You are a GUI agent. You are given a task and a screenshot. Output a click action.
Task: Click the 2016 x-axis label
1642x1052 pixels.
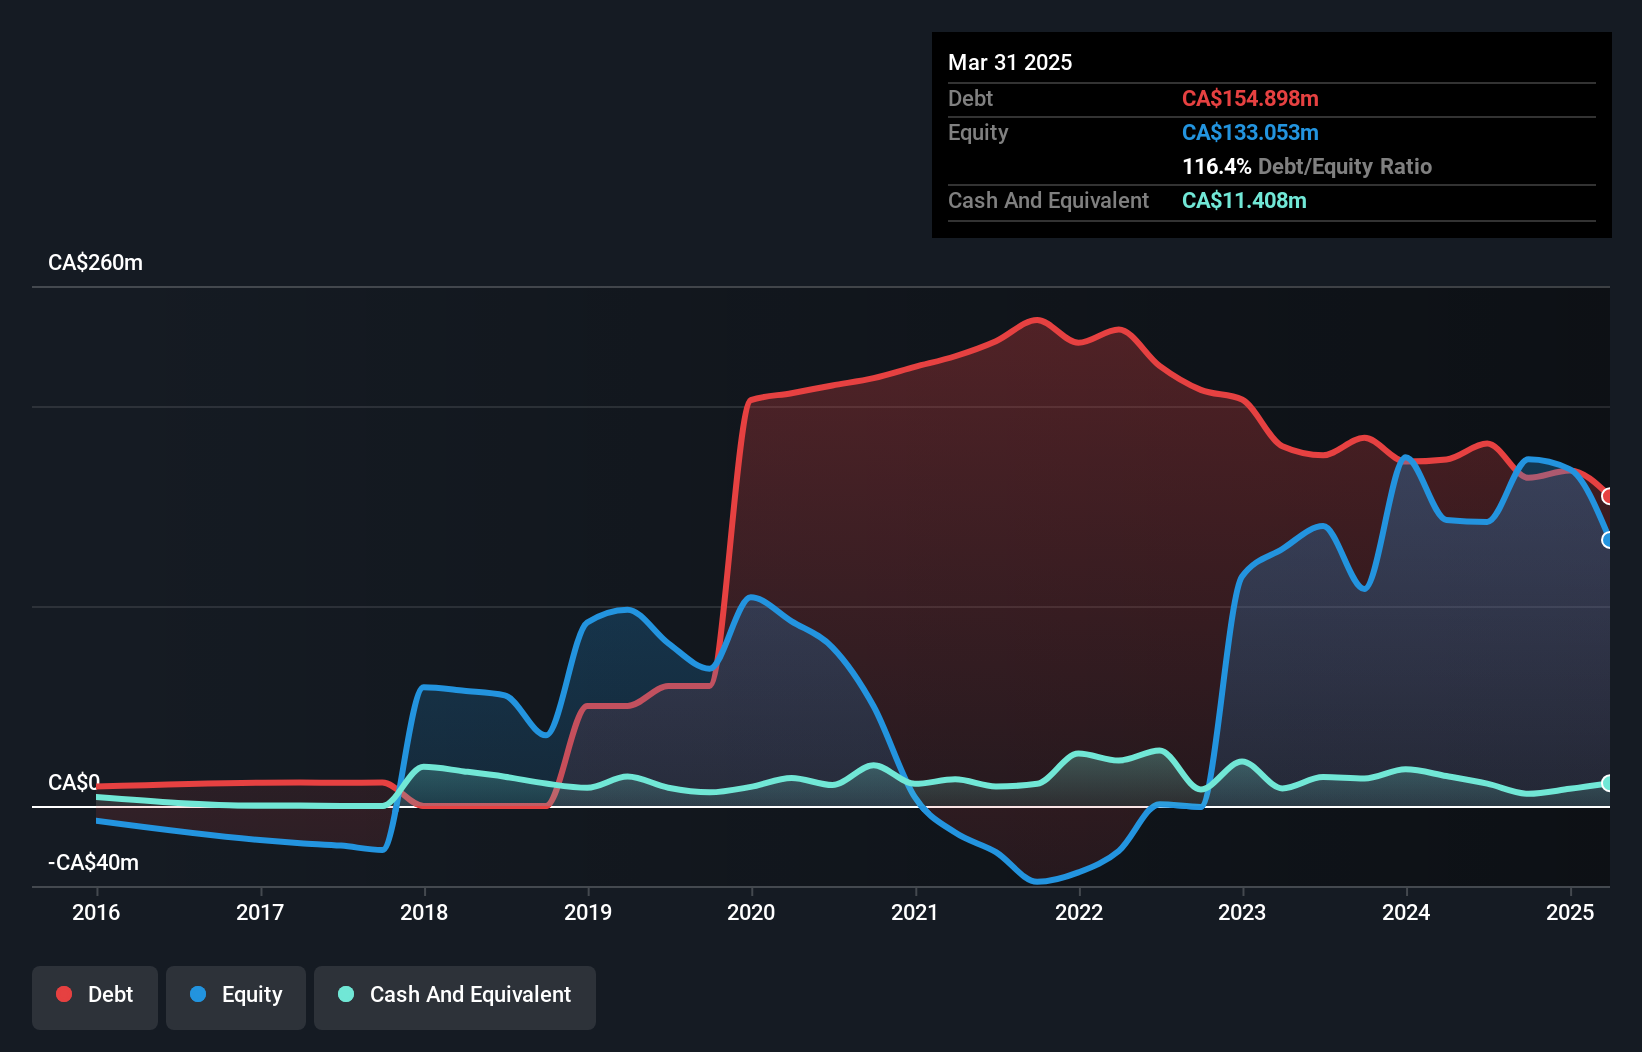click(x=96, y=912)
